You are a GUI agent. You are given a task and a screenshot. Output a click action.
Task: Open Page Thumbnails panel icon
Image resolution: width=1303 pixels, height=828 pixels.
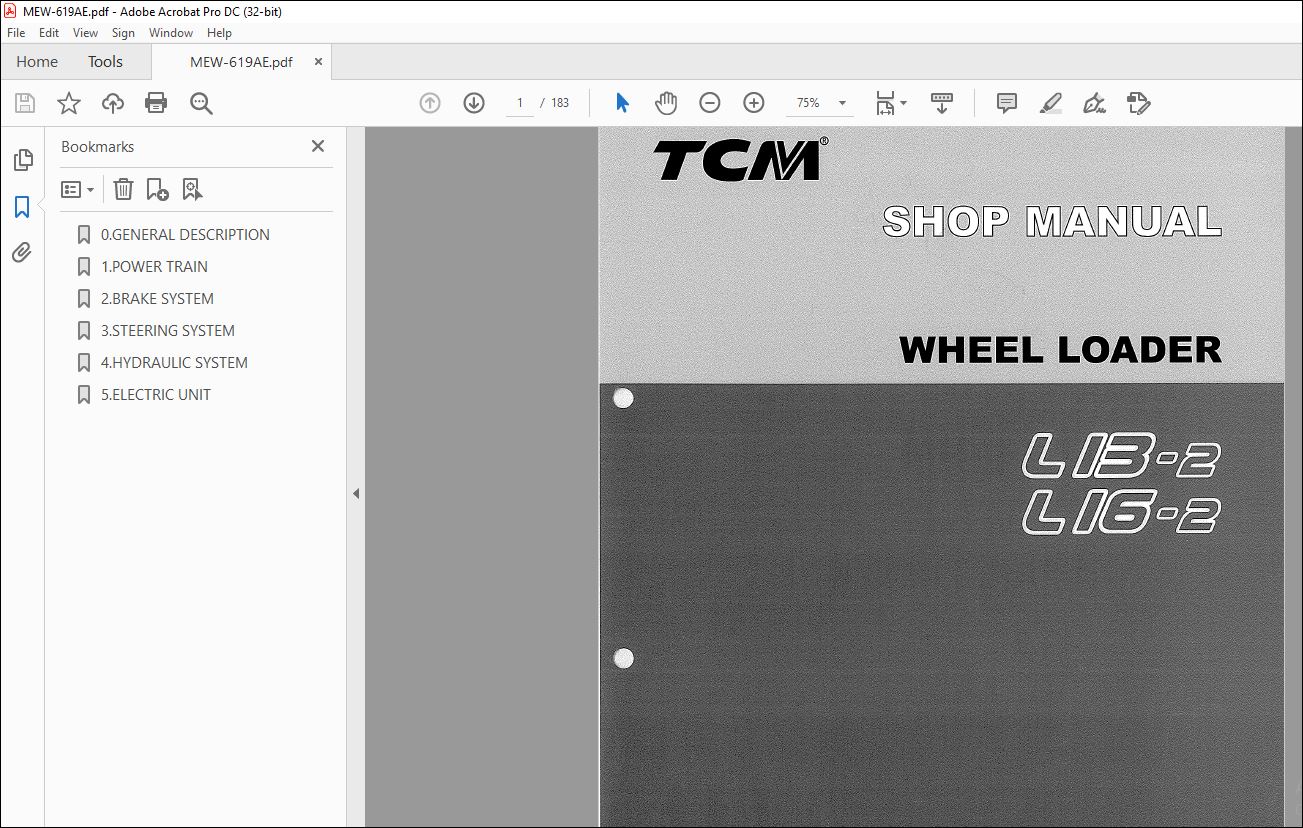click(x=22, y=160)
